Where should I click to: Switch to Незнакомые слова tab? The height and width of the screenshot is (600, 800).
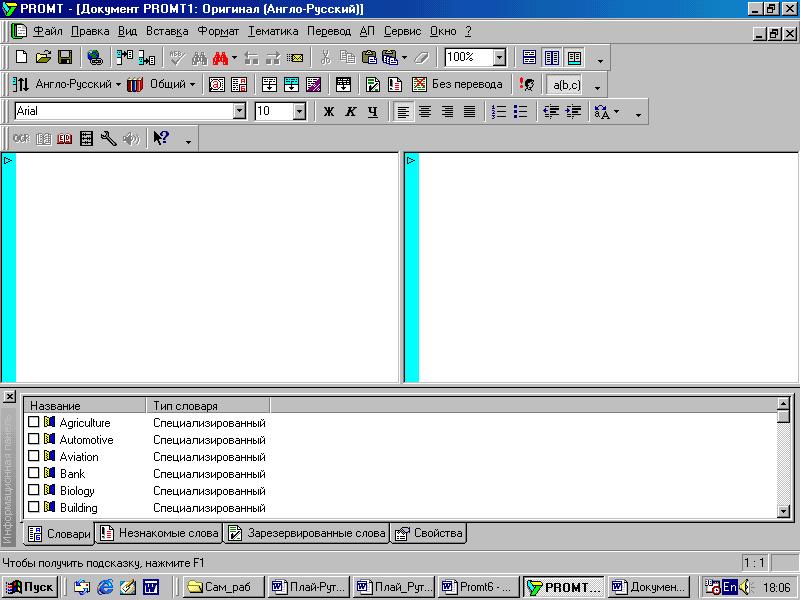(159, 533)
